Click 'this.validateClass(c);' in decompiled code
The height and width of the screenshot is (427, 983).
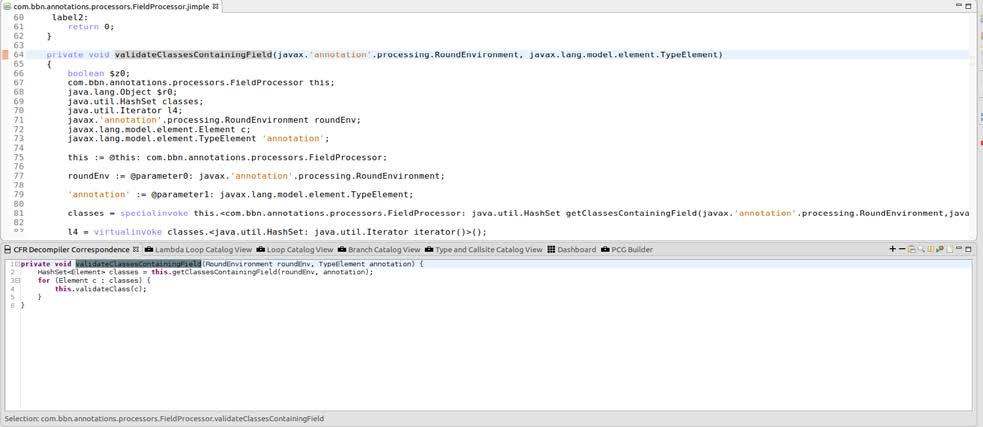(101, 289)
